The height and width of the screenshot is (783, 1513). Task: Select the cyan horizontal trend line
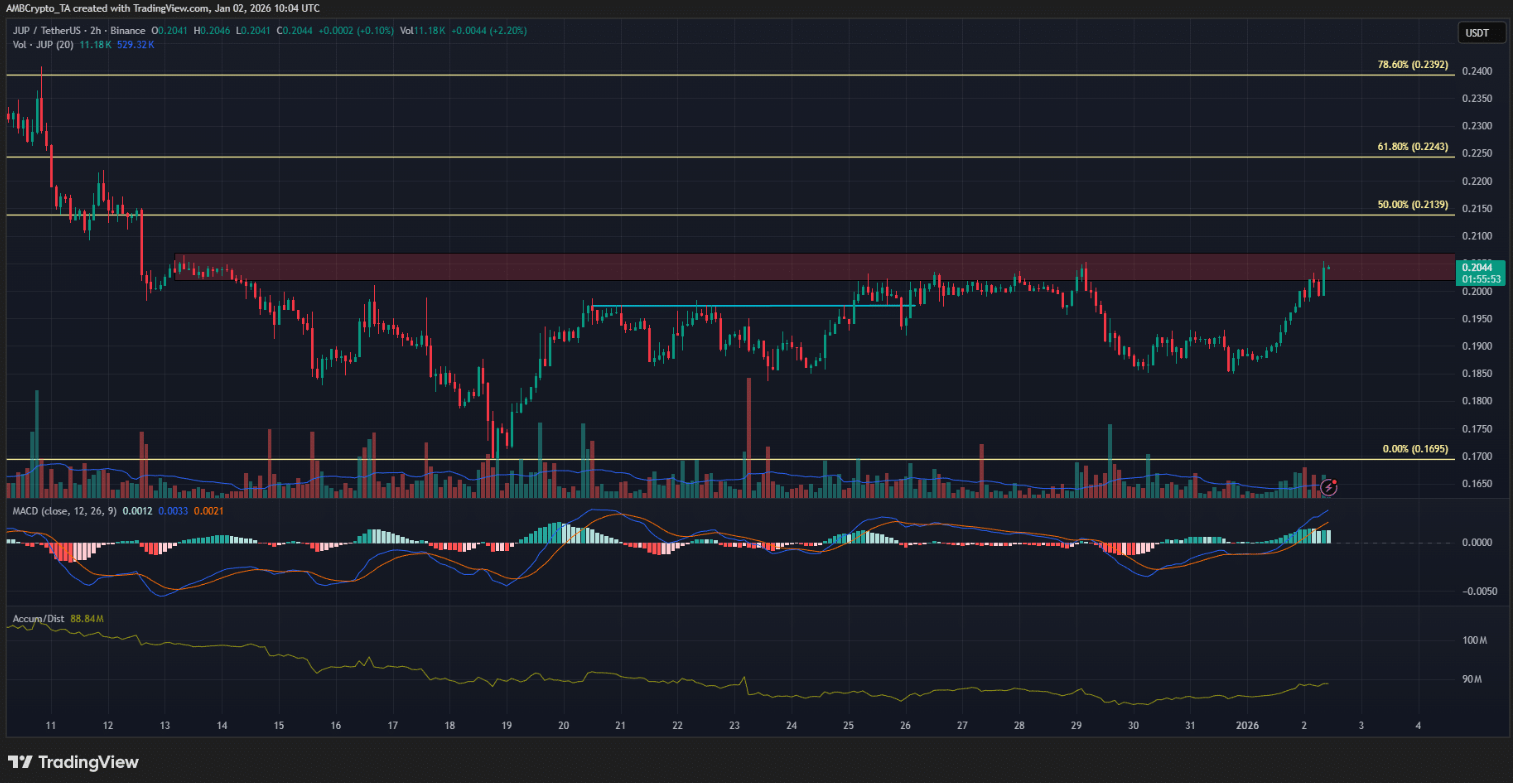(x=750, y=306)
